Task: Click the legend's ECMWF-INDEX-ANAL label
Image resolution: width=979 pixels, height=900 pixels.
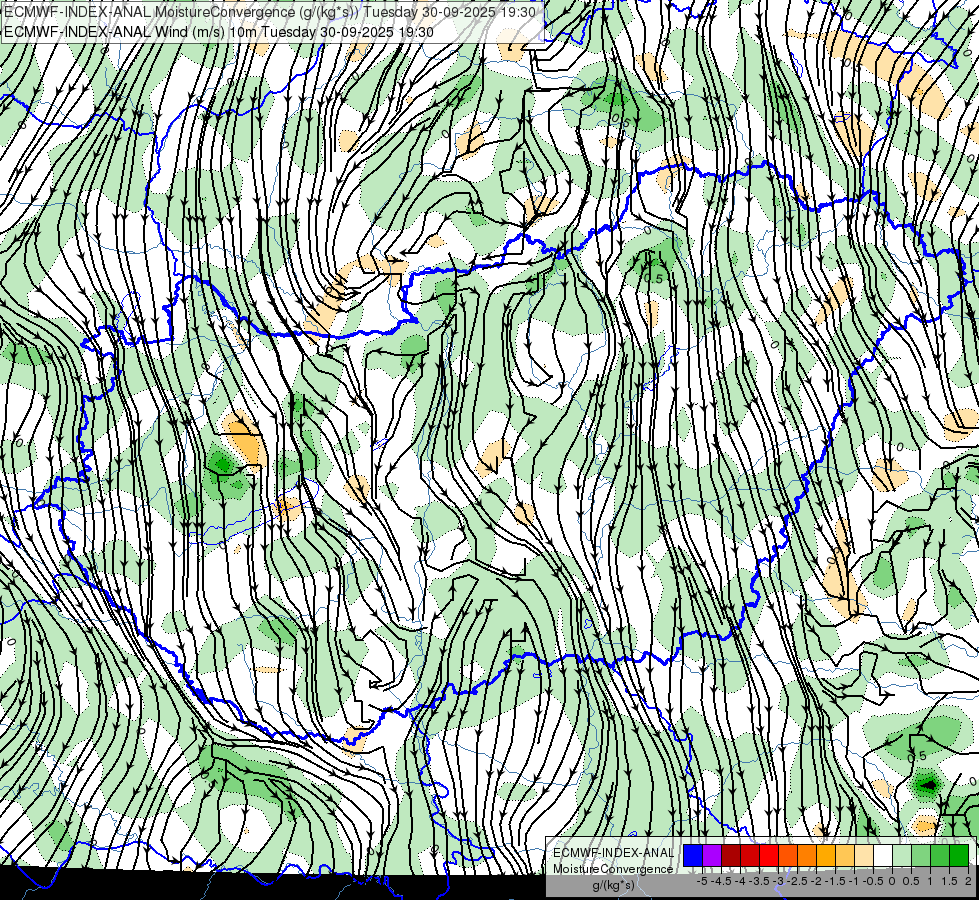Action: coord(613,853)
